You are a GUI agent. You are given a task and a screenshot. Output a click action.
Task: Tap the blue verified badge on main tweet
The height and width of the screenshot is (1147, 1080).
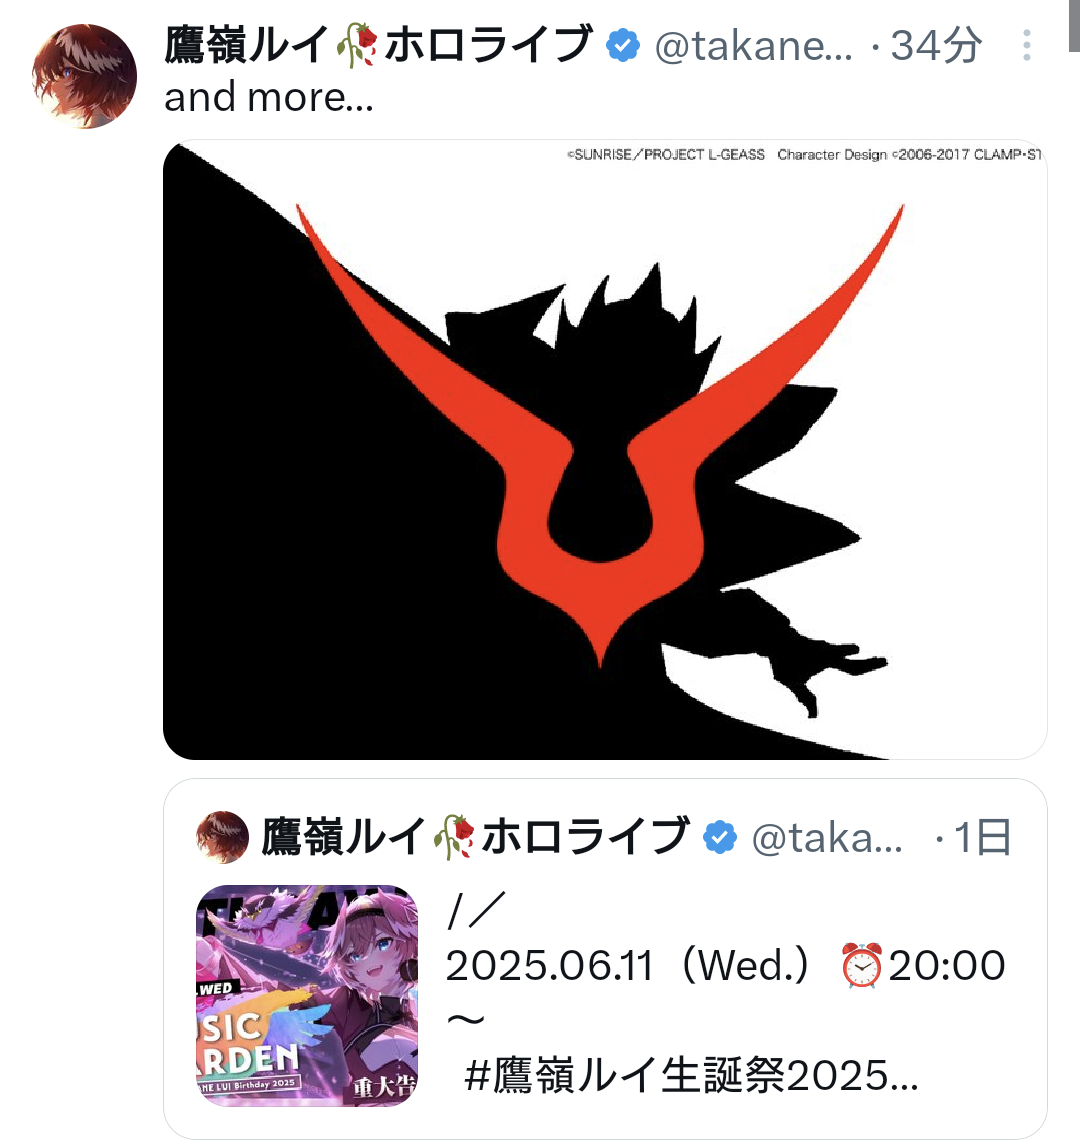click(x=623, y=45)
